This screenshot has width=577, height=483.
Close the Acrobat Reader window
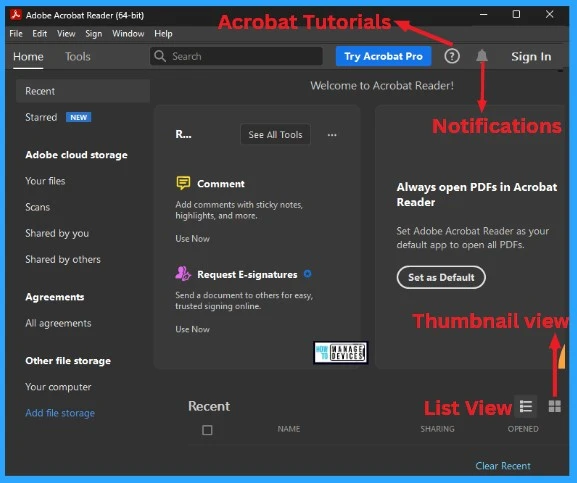click(x=549, y=14)
